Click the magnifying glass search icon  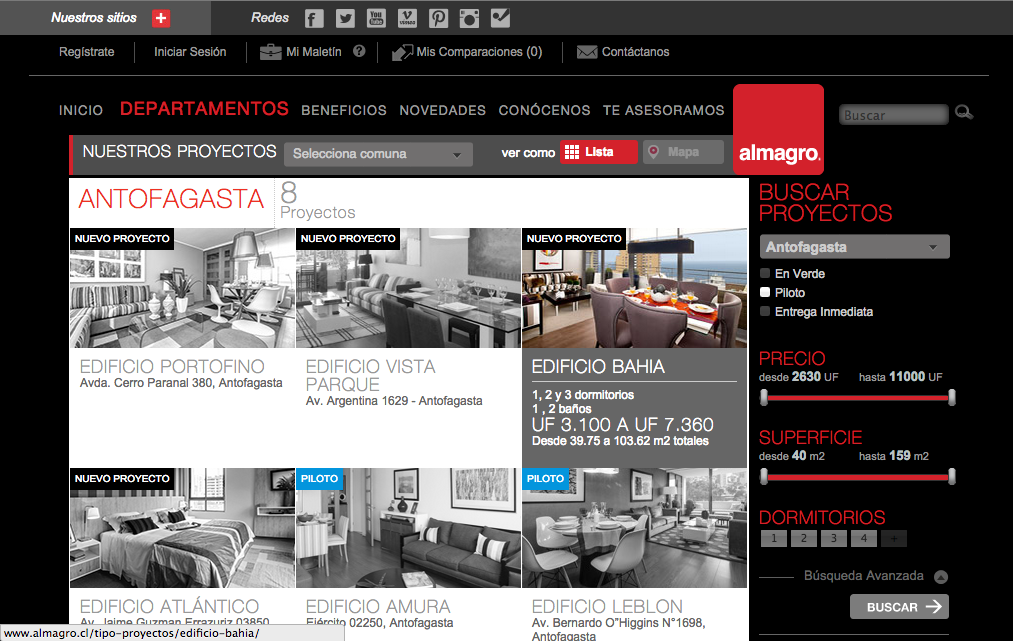[x=964, y=112]
